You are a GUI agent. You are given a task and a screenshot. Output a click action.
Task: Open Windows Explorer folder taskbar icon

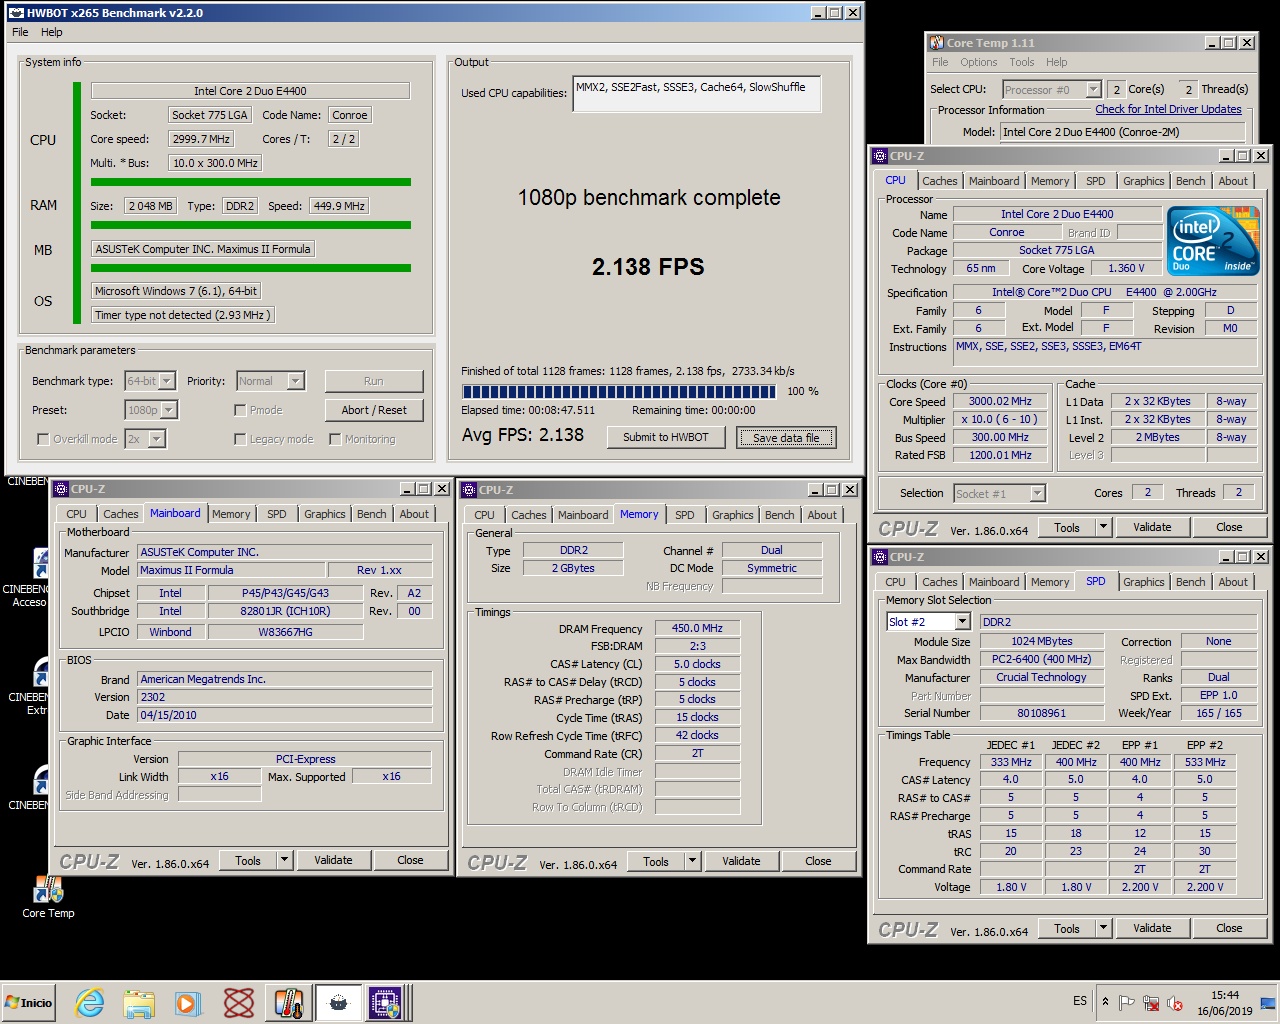pyautogui.click(x=139, y=1002)
